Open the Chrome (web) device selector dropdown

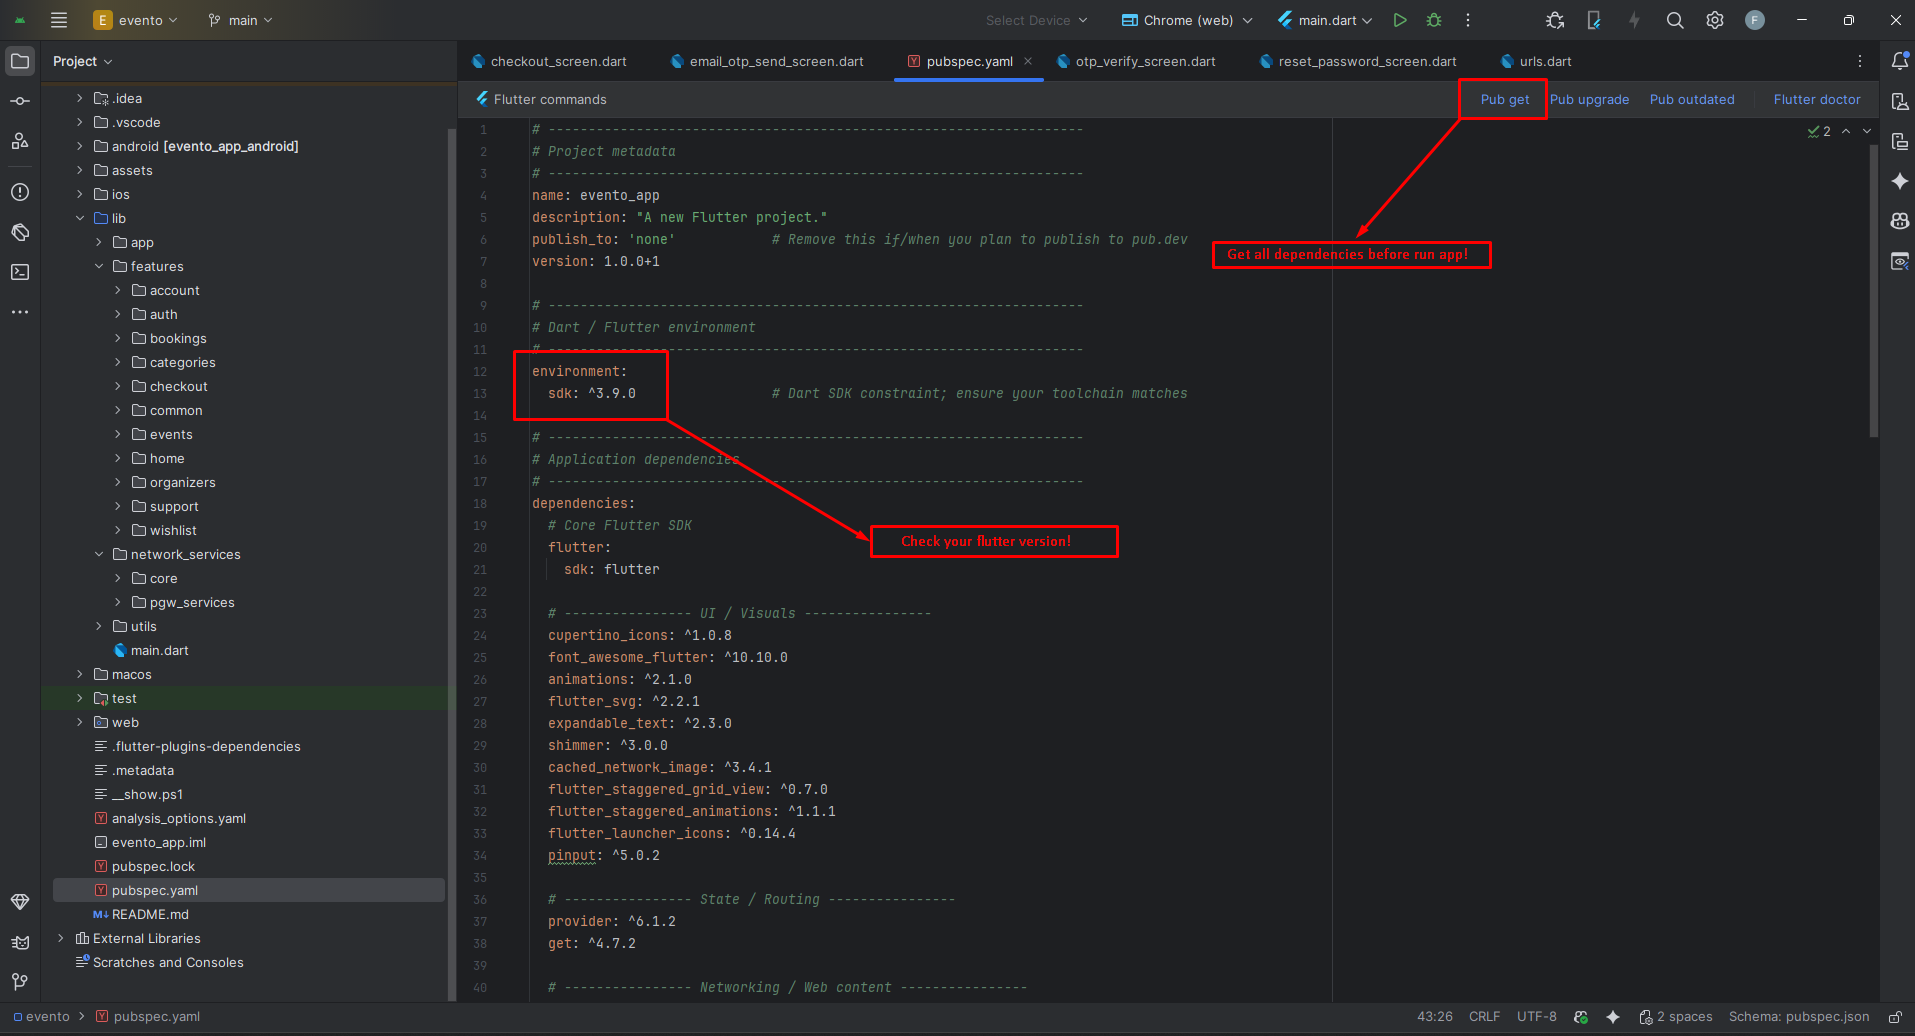click(x=1187, y=20)
